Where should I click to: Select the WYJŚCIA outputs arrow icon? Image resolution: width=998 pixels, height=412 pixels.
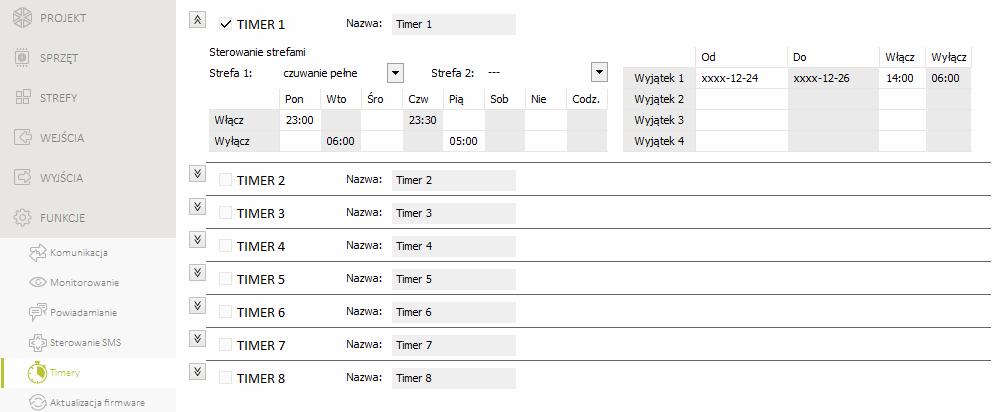click(22, 177)
